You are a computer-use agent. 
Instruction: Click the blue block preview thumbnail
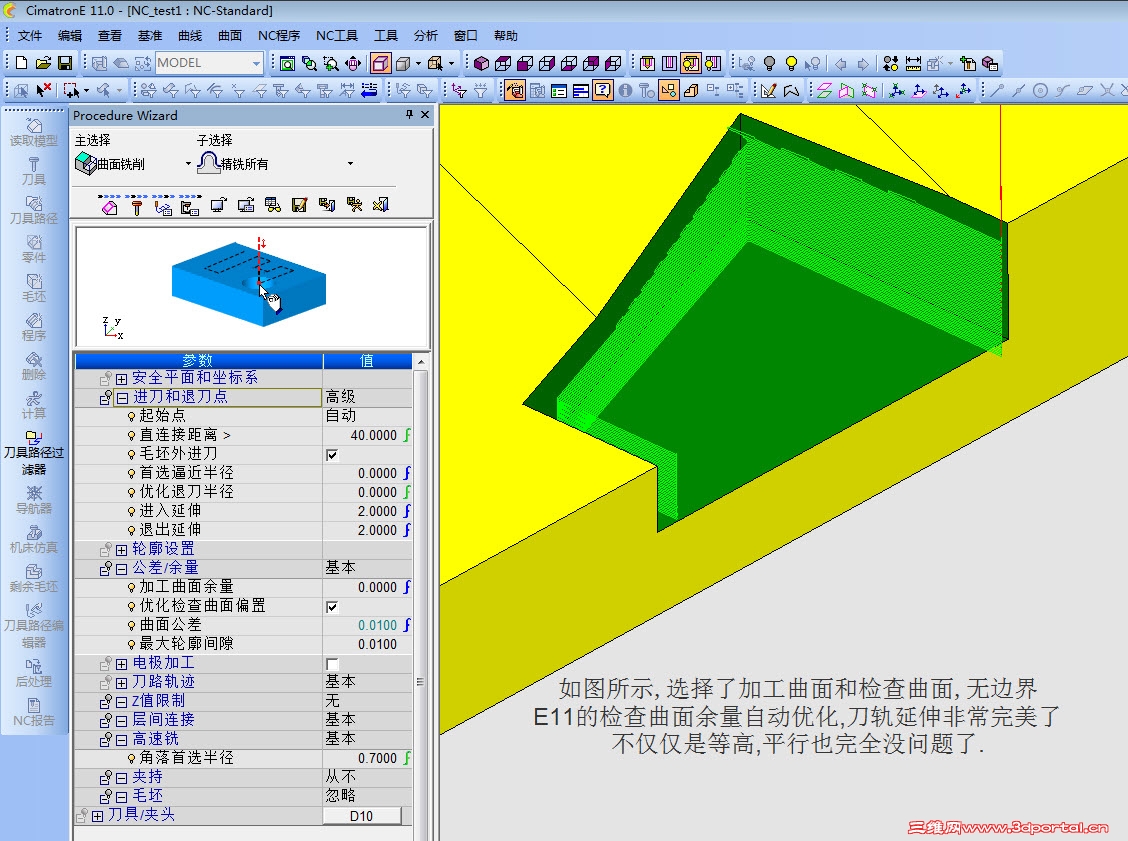pos(249,284)
